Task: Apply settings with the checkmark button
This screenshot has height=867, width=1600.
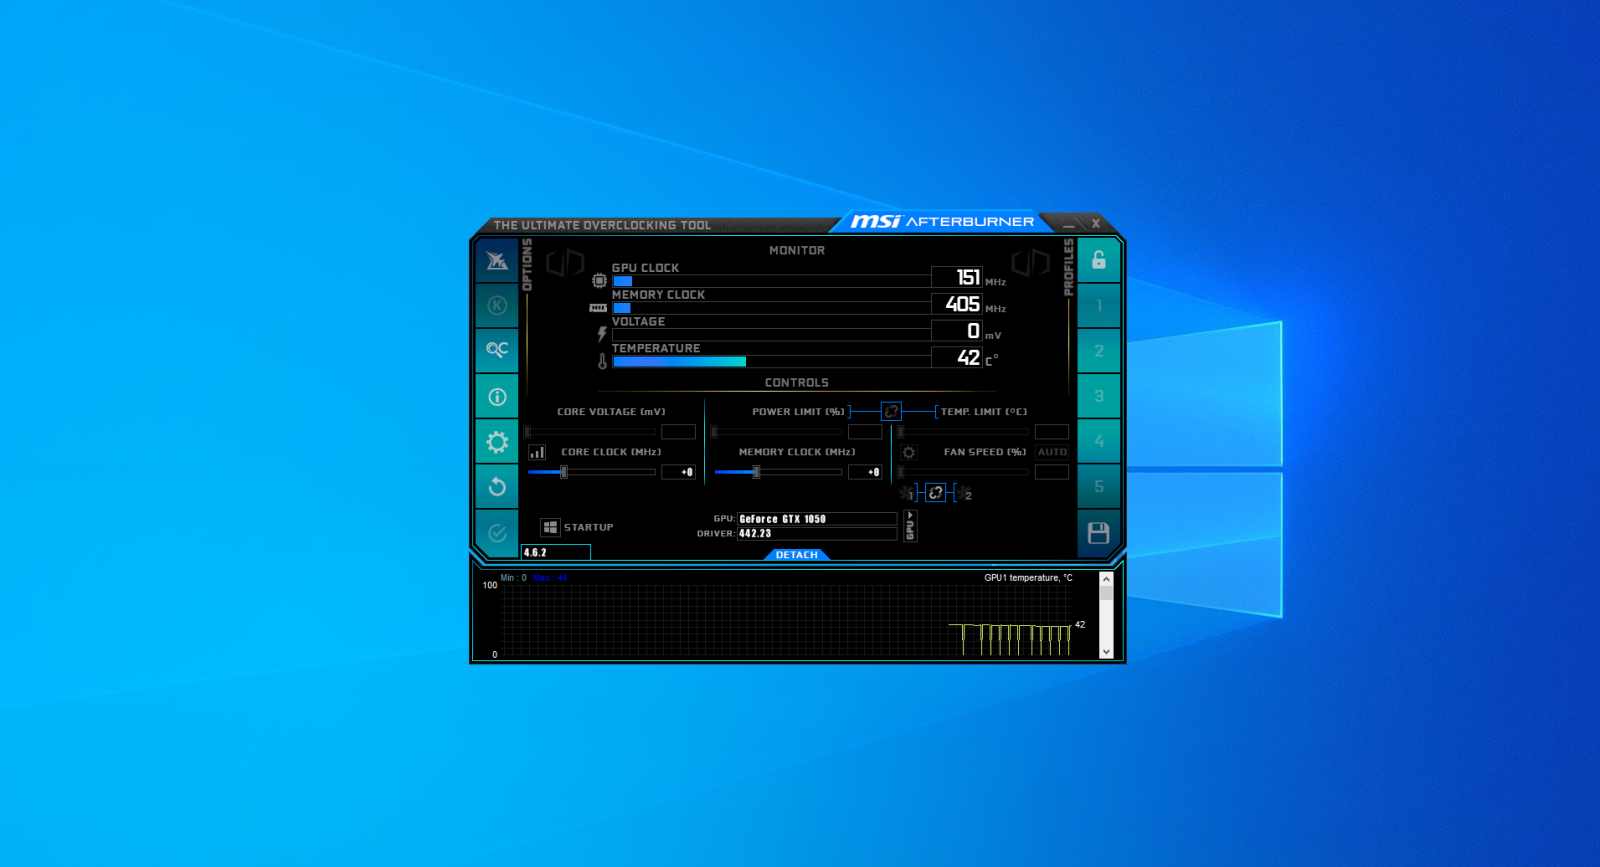Action: (x=497, y=533)
